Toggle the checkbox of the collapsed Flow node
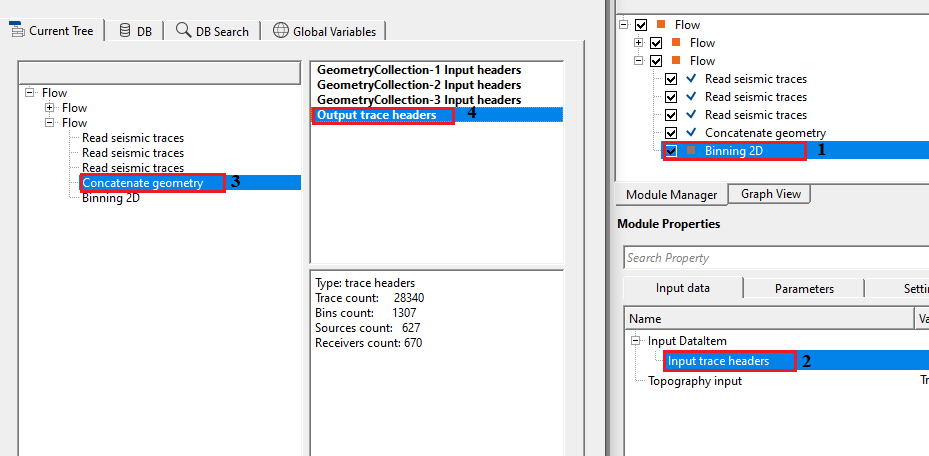The height and width of the screenshot is (456, 929). click(656, 43)
